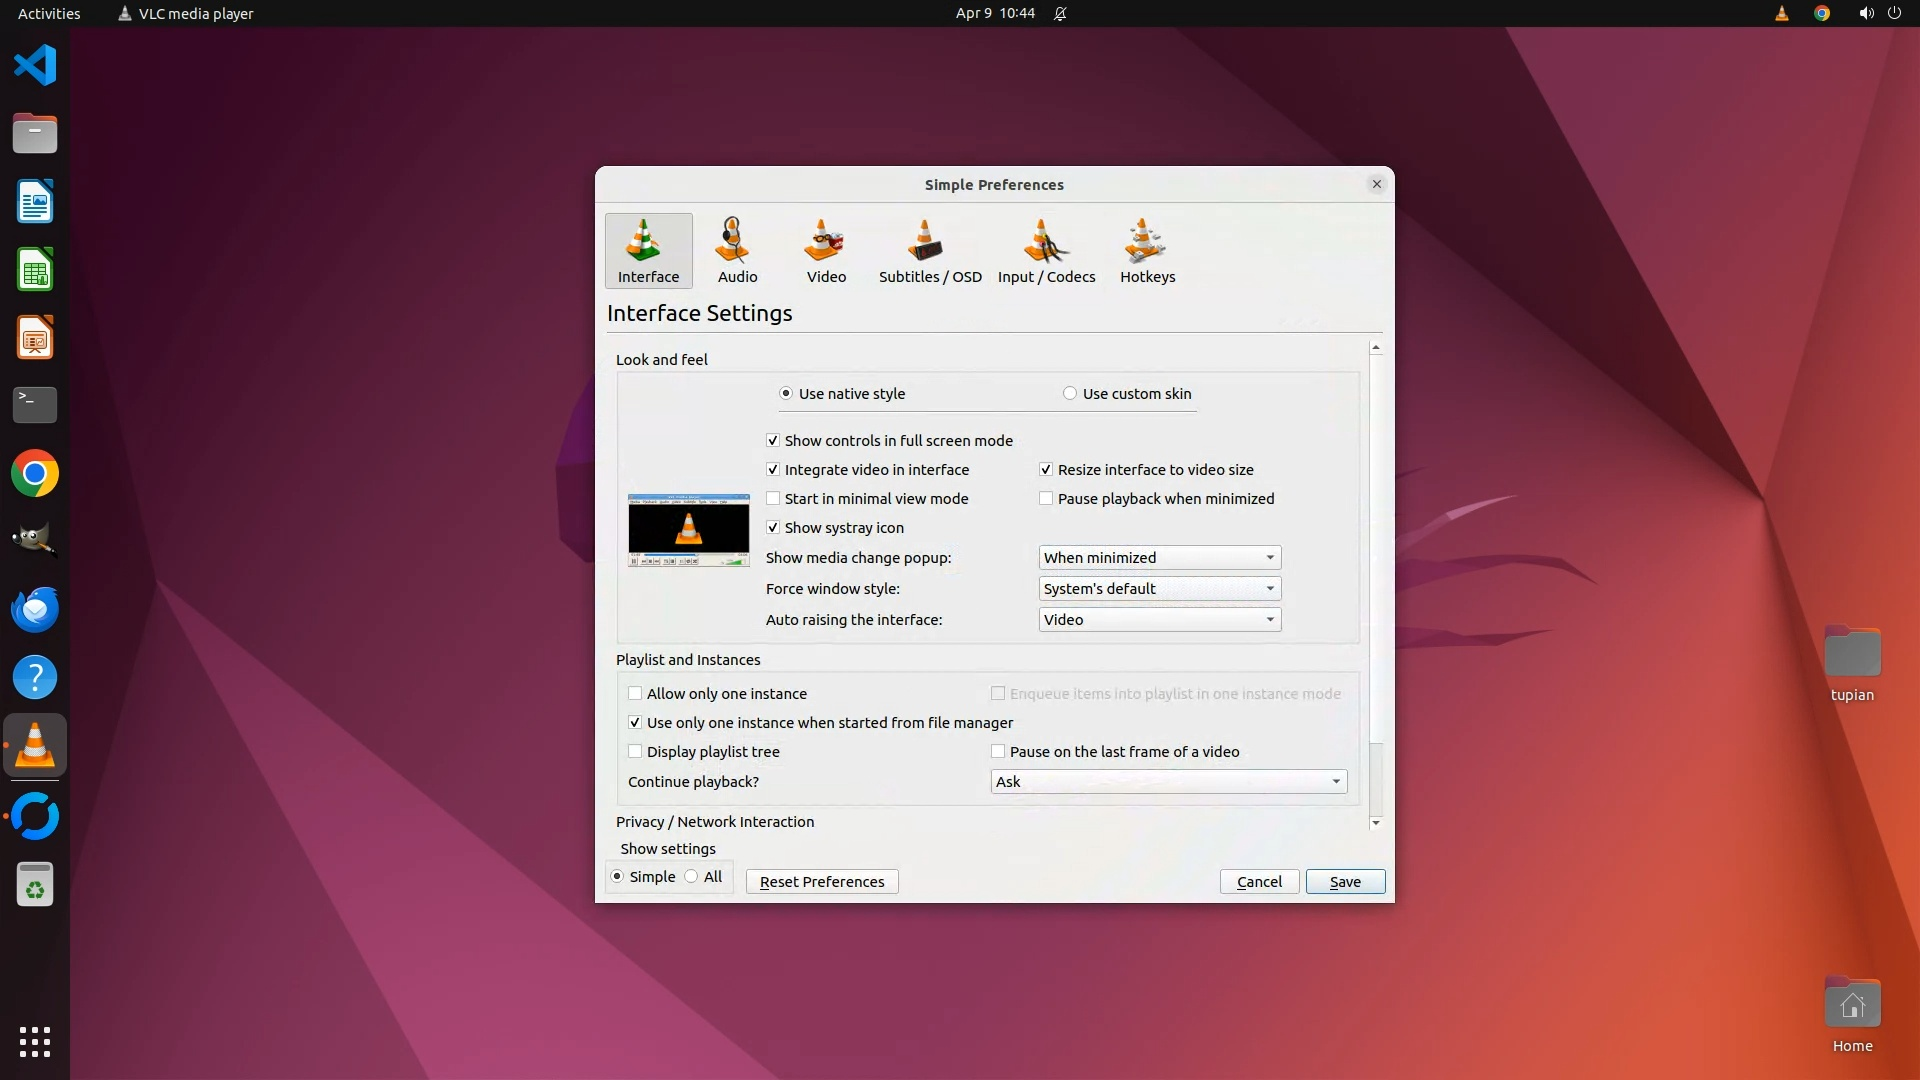Select the Interface settings category

(648, 251)
